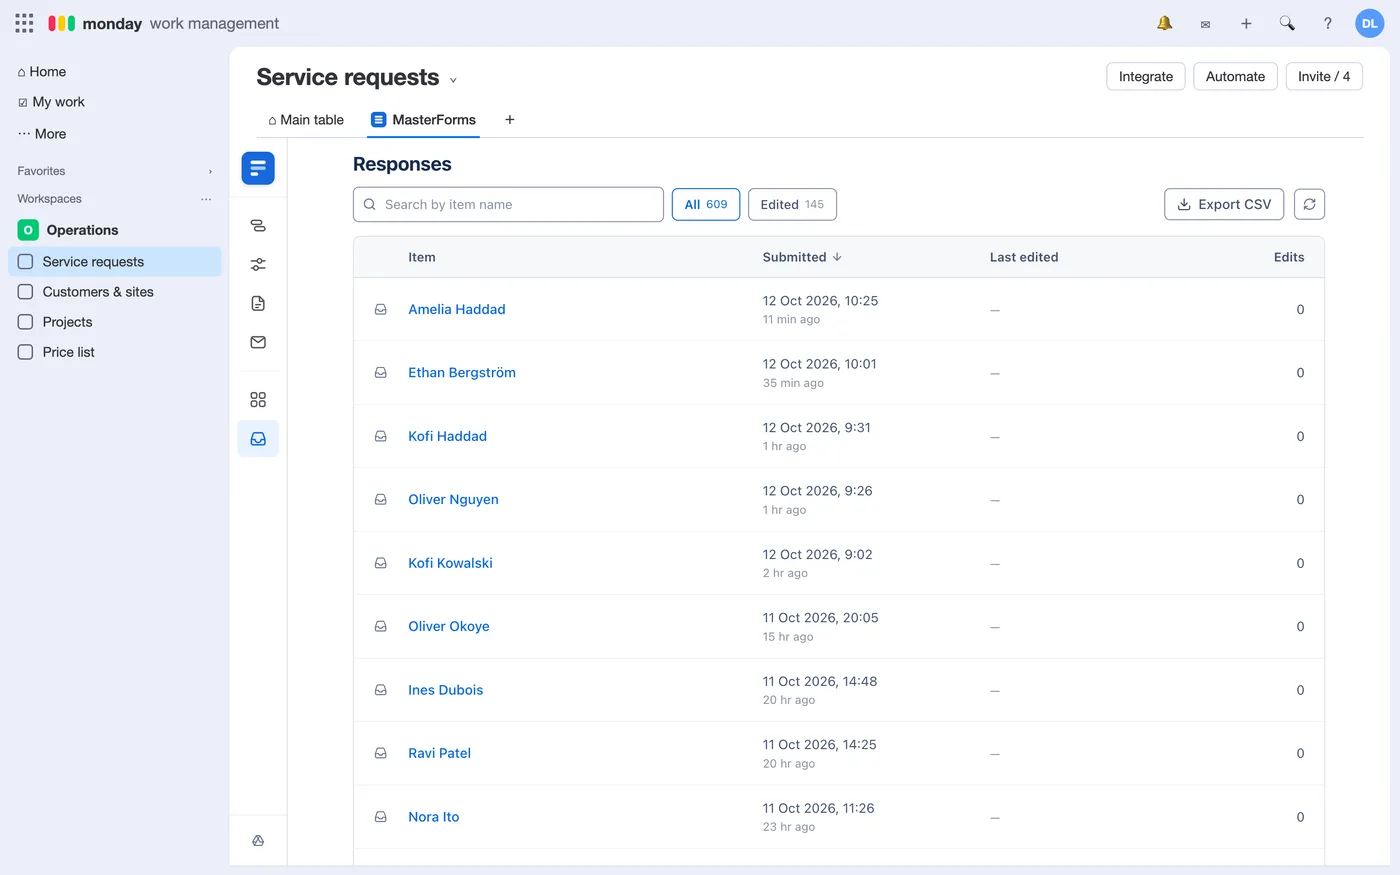Open the notifications bell
1400x875 pixels.
(x=1165, y=23)
